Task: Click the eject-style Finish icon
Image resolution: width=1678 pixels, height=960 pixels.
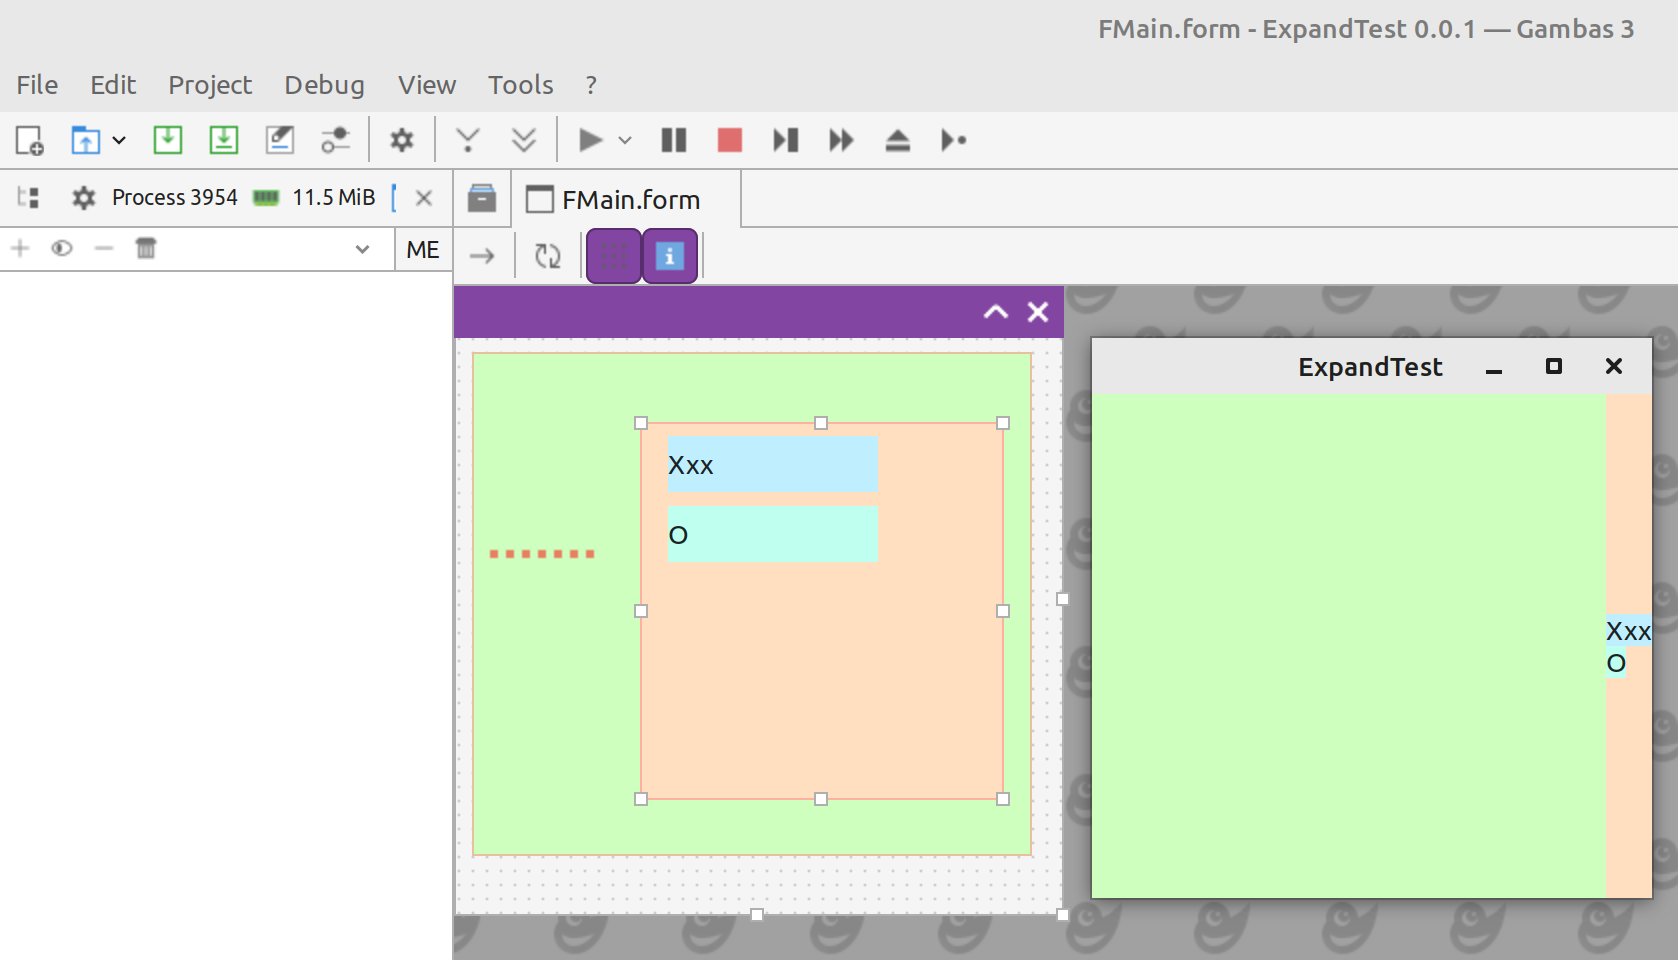Action: (x=898, y=140)
